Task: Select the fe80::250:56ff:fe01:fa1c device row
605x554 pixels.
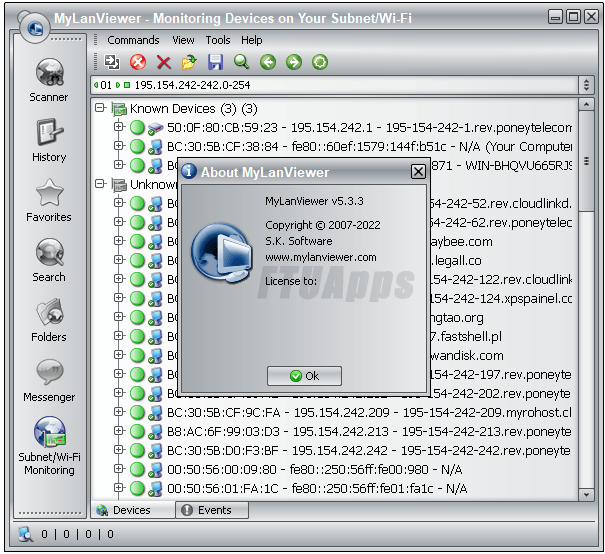Action: (x=317, y=489)
